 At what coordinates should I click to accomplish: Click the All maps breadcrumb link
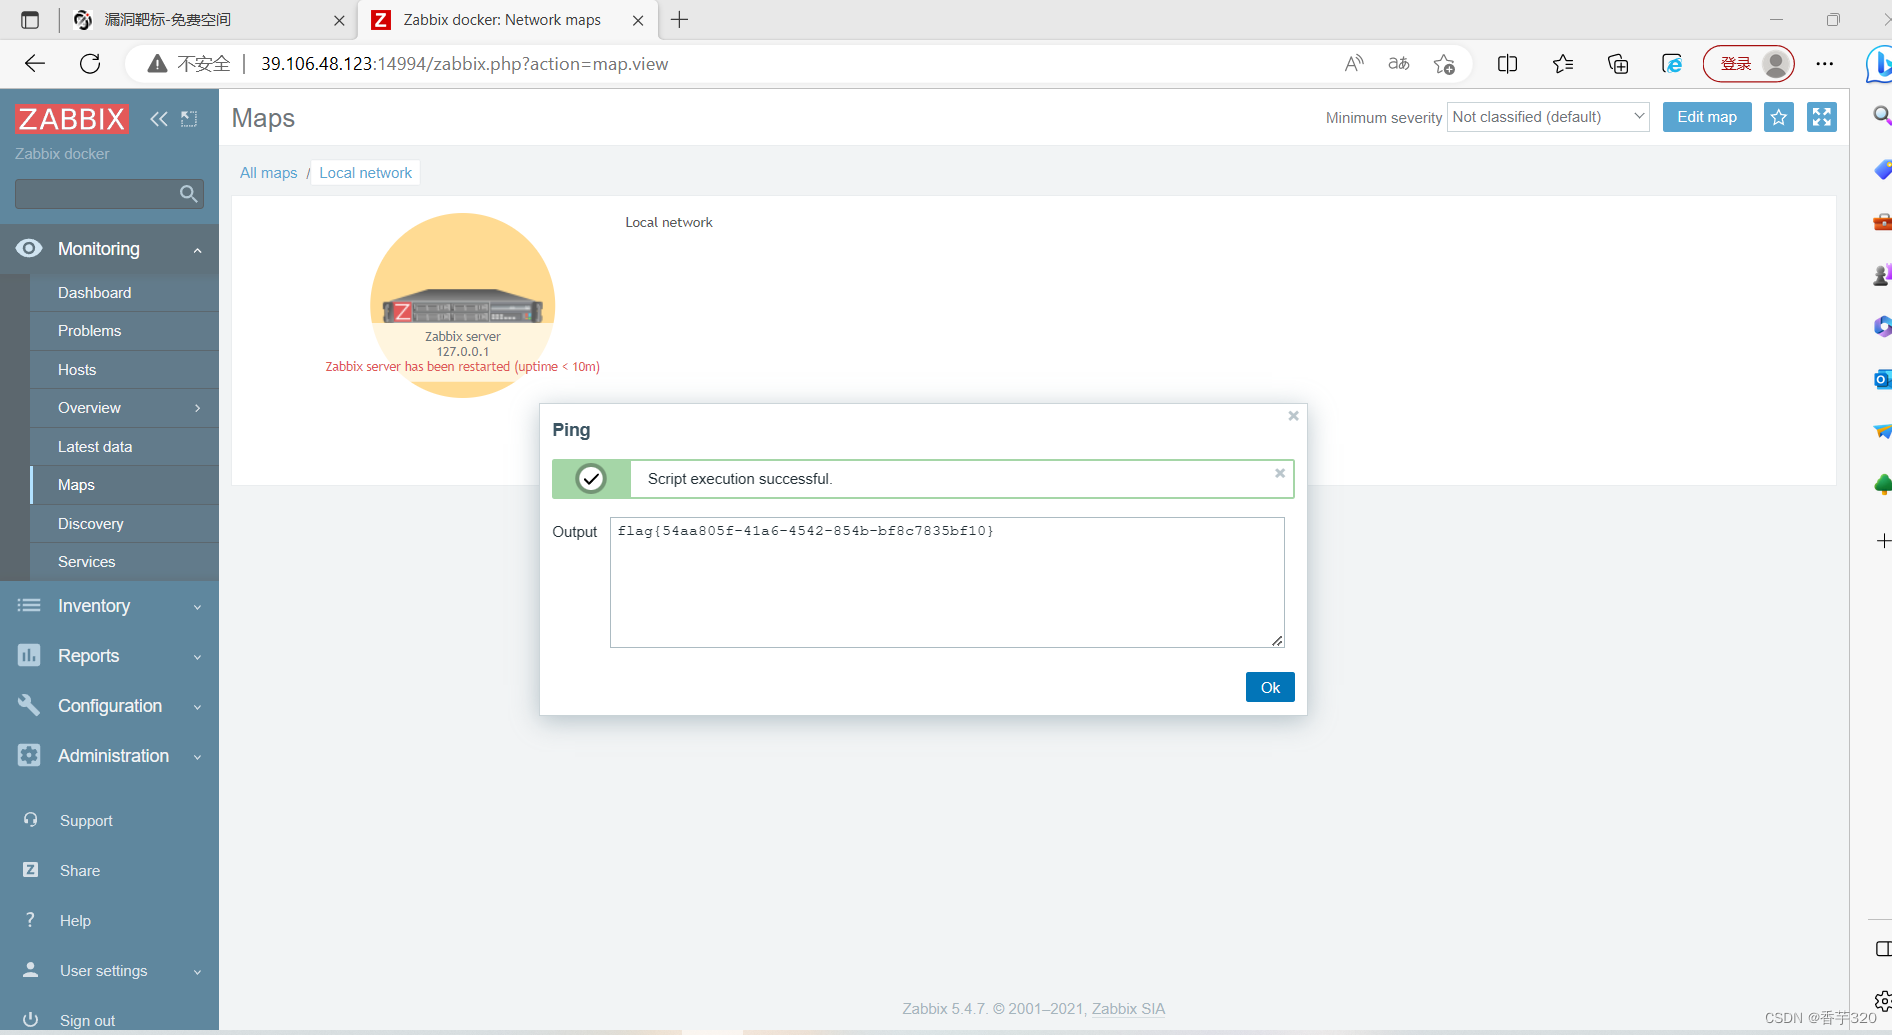269,173
